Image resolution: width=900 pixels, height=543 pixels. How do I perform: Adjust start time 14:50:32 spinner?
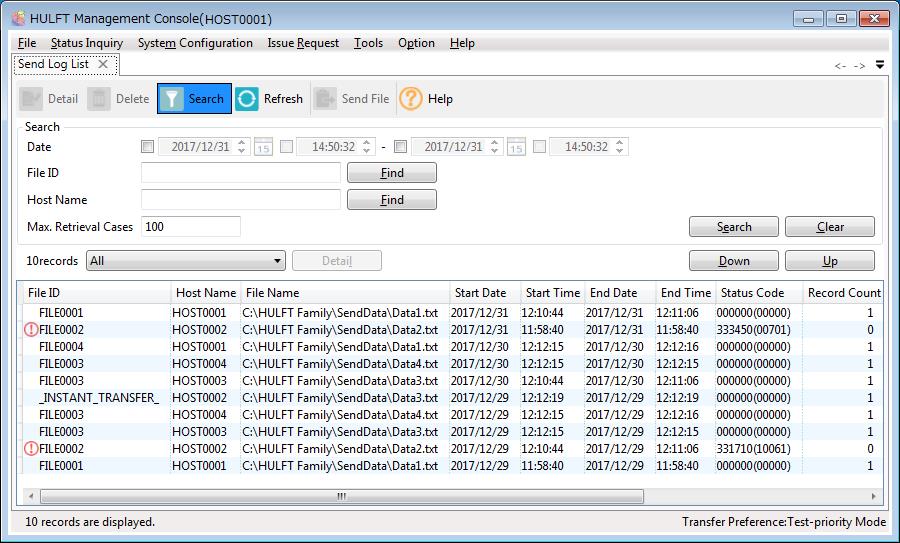pyautogui.click(x=367, y=146)
